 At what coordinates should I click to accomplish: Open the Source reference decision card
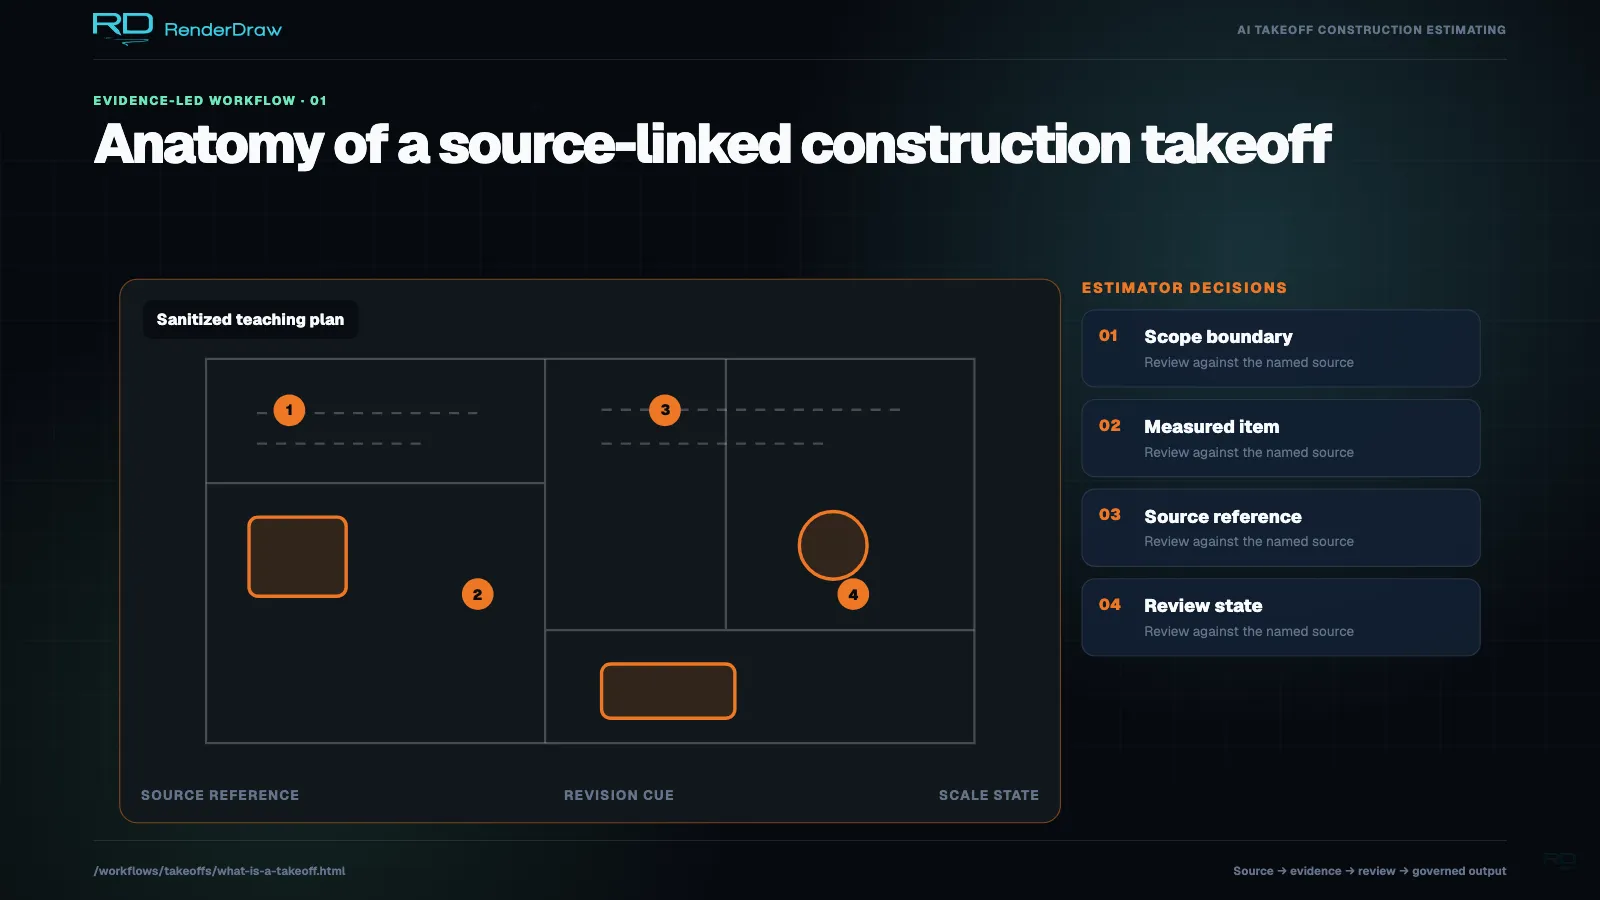1281,528
